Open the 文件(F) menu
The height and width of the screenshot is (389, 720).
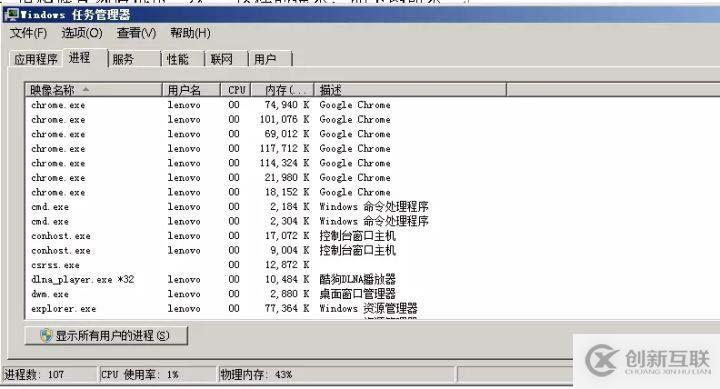click(28, 33)
